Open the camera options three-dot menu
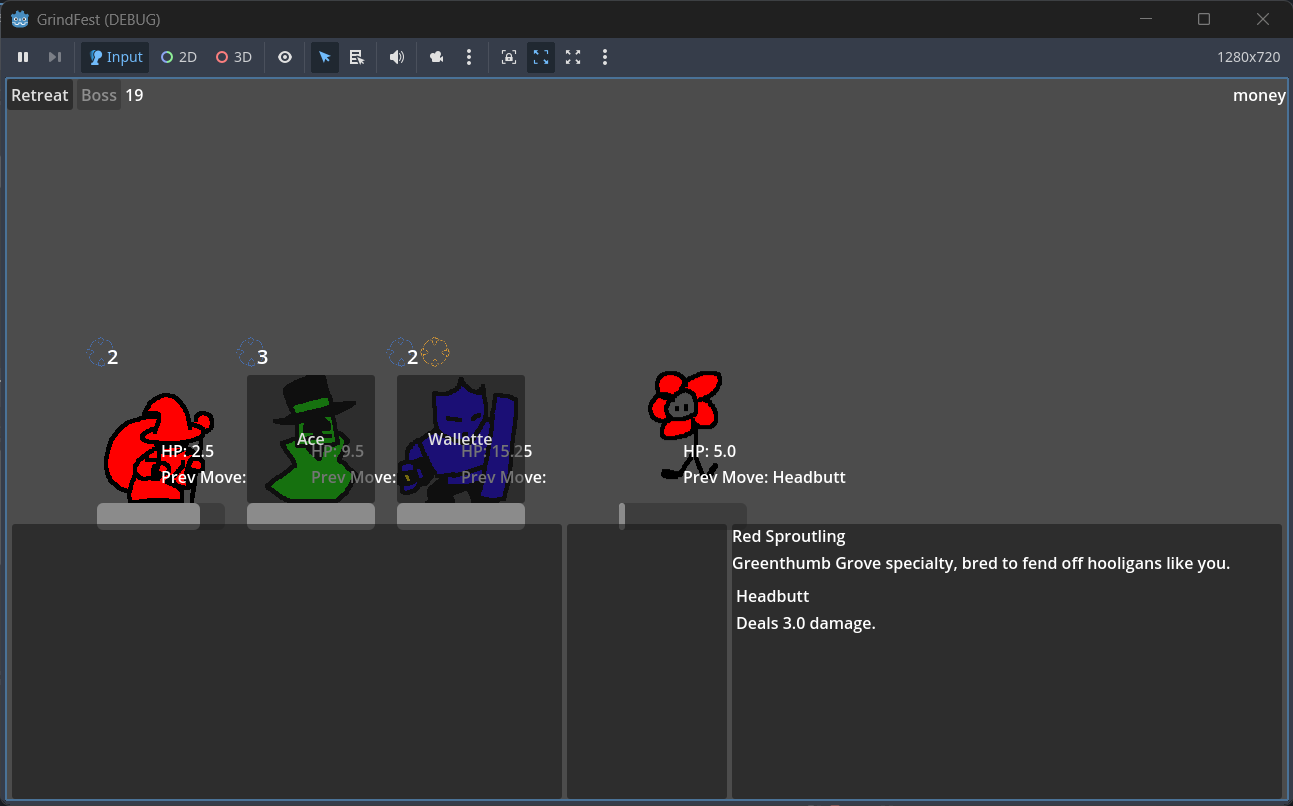1293x806 pixels. point(469,57)
